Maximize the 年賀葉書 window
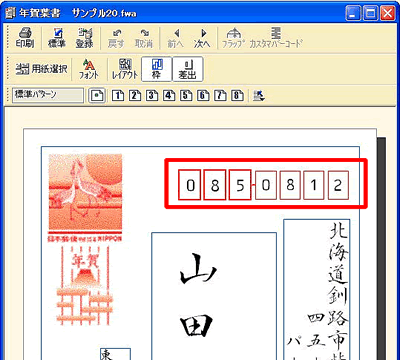 click(x=370, y=13)
